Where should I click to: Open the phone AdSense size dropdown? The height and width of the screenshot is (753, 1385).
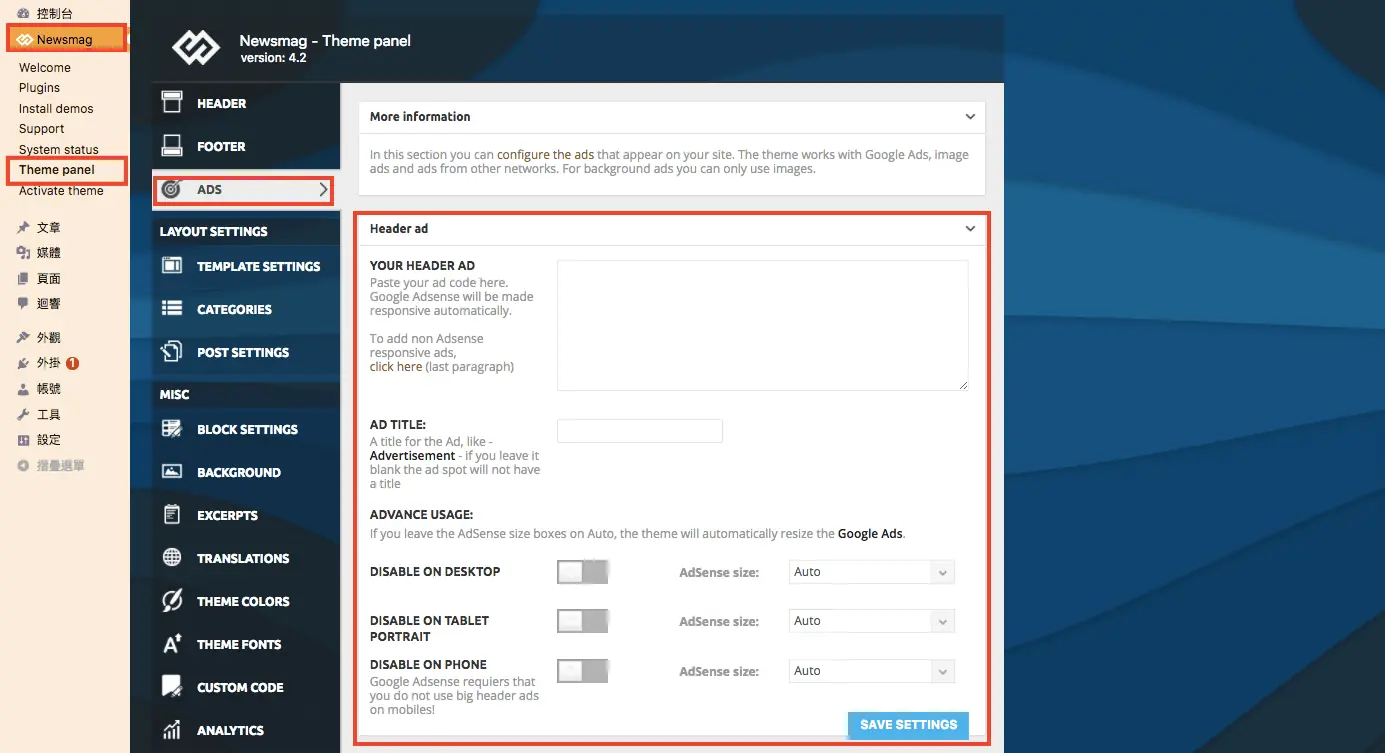872,671
